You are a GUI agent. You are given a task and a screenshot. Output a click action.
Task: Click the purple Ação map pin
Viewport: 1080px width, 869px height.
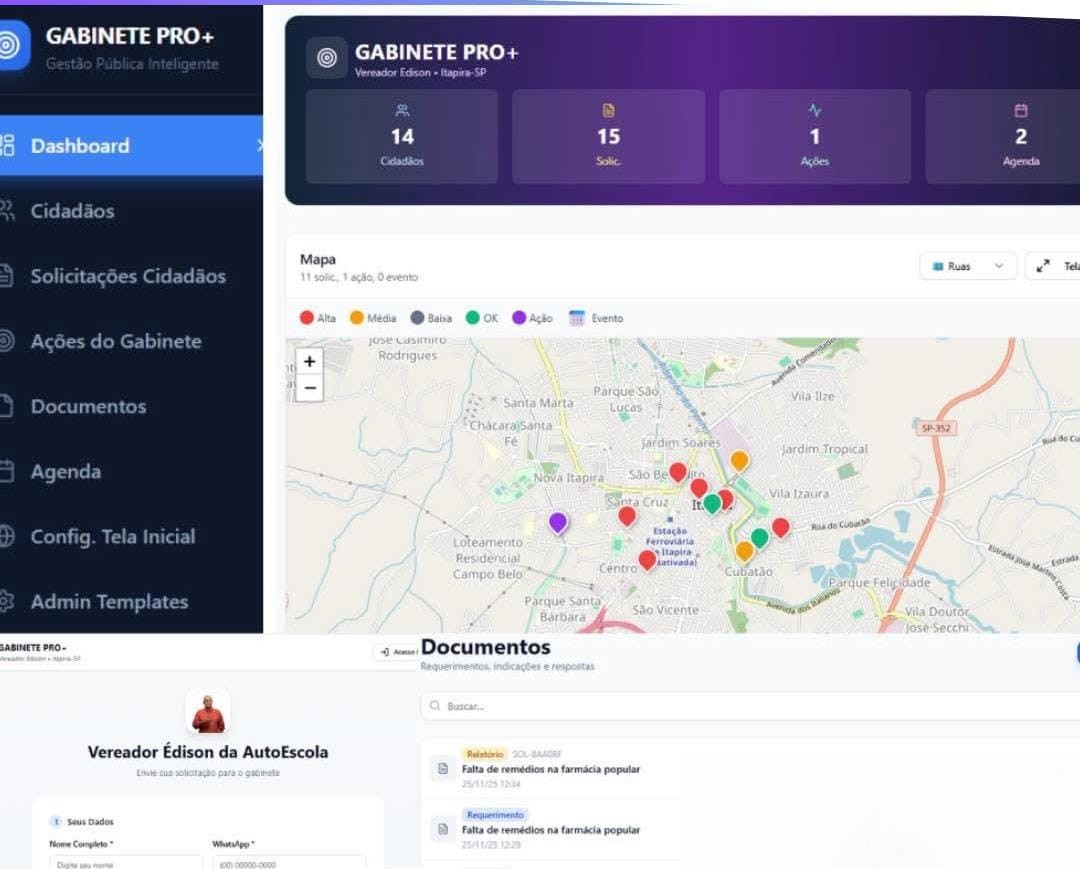pos(558,522)
